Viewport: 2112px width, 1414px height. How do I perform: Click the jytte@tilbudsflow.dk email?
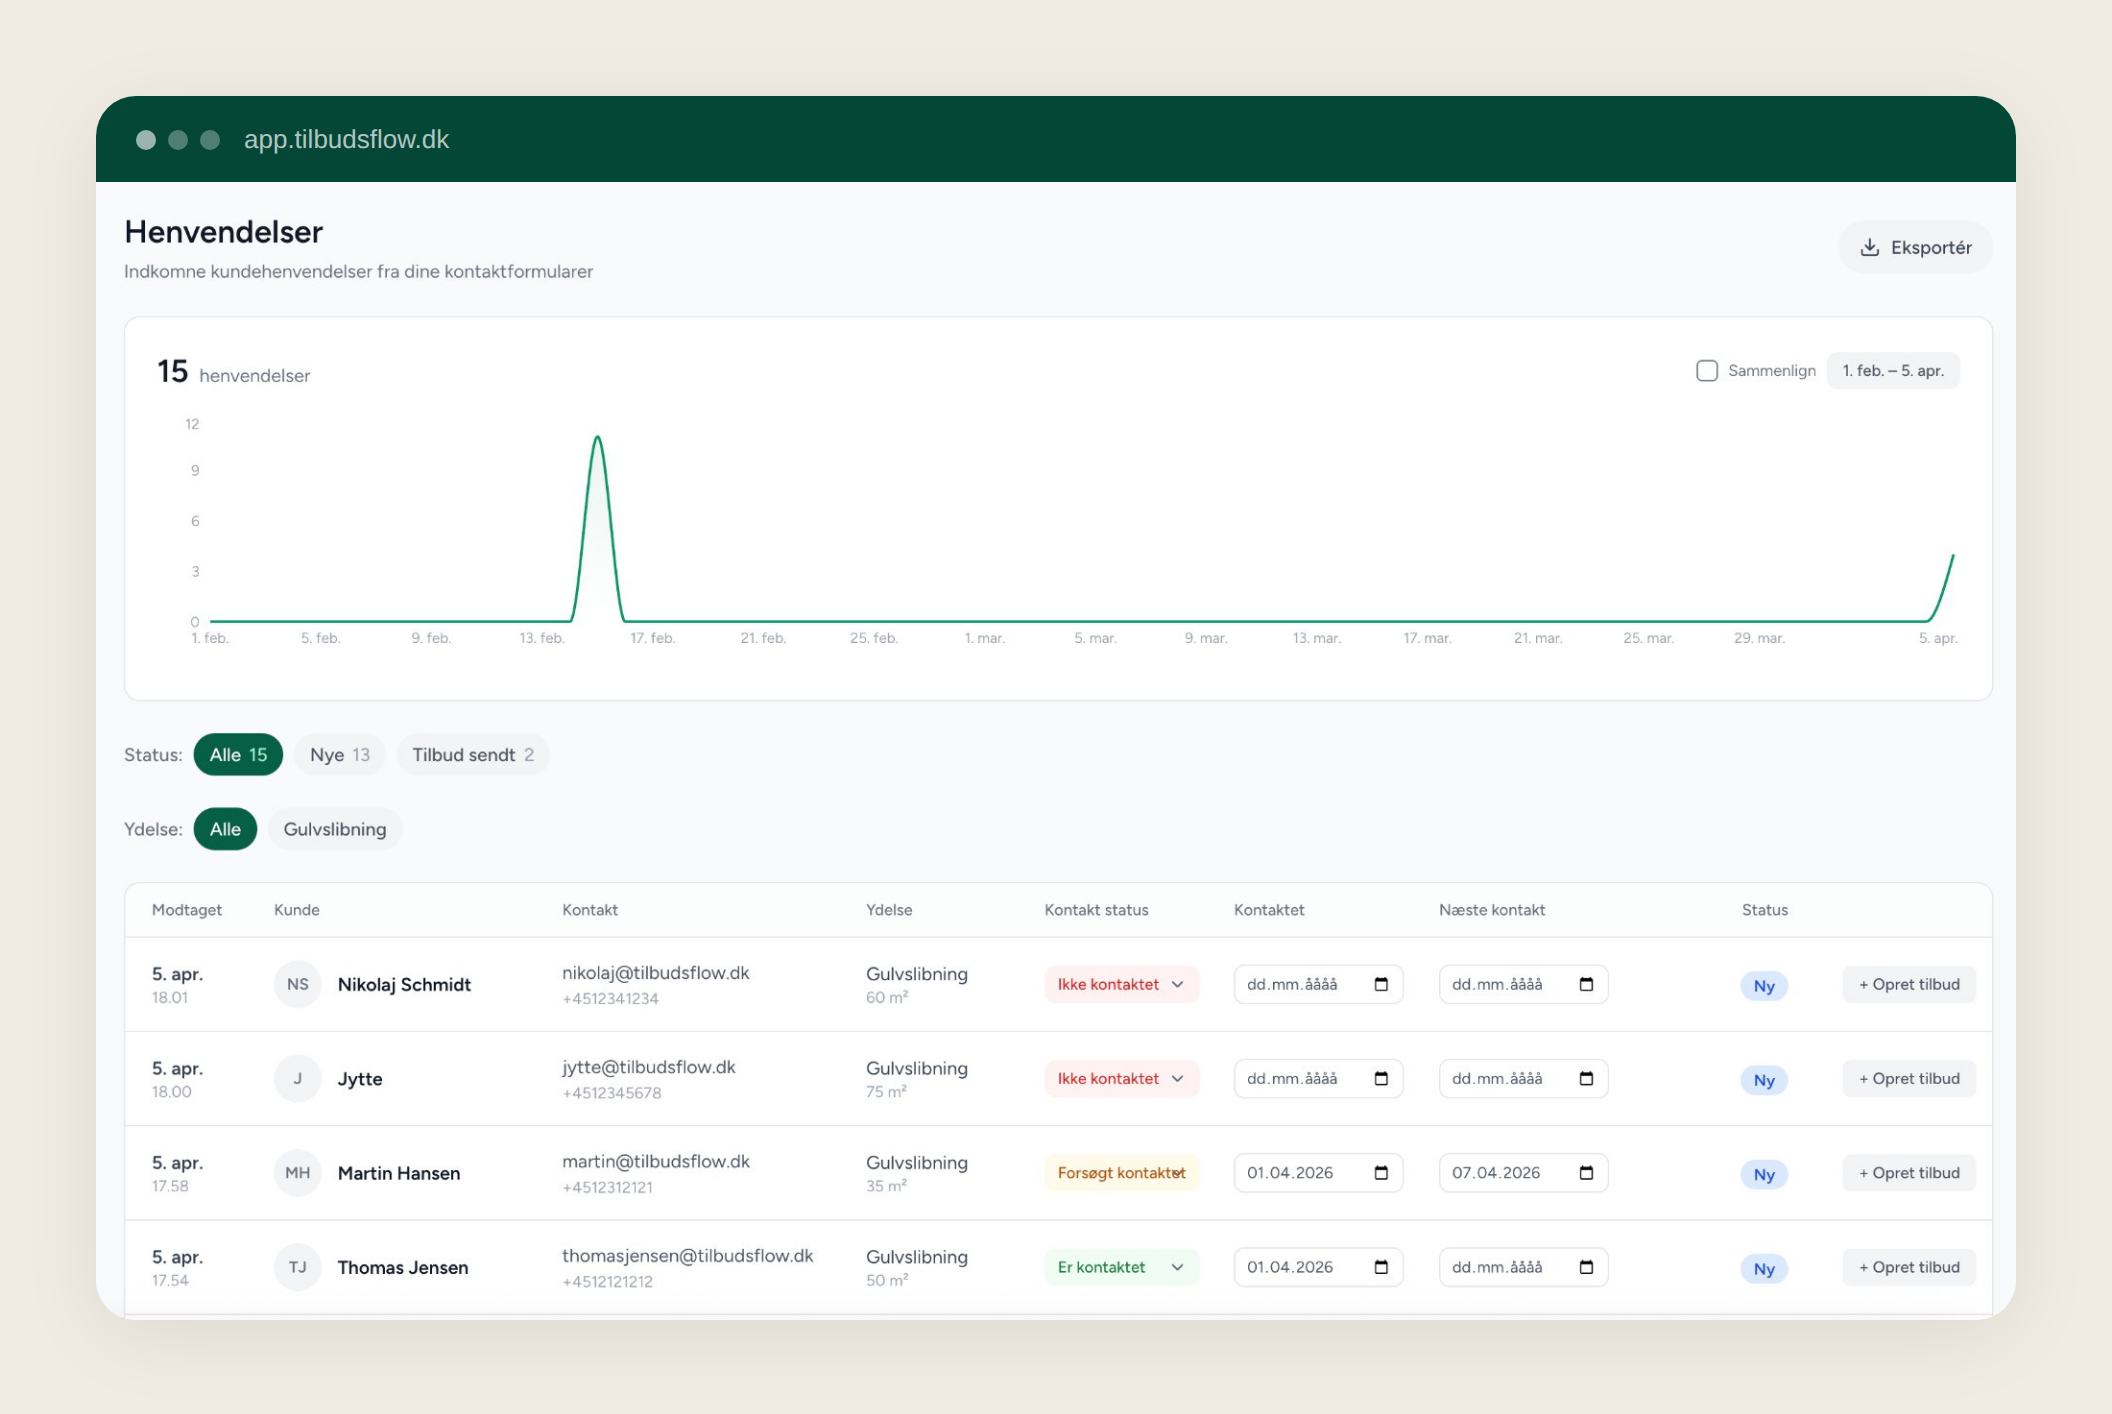pos(649,1067)
